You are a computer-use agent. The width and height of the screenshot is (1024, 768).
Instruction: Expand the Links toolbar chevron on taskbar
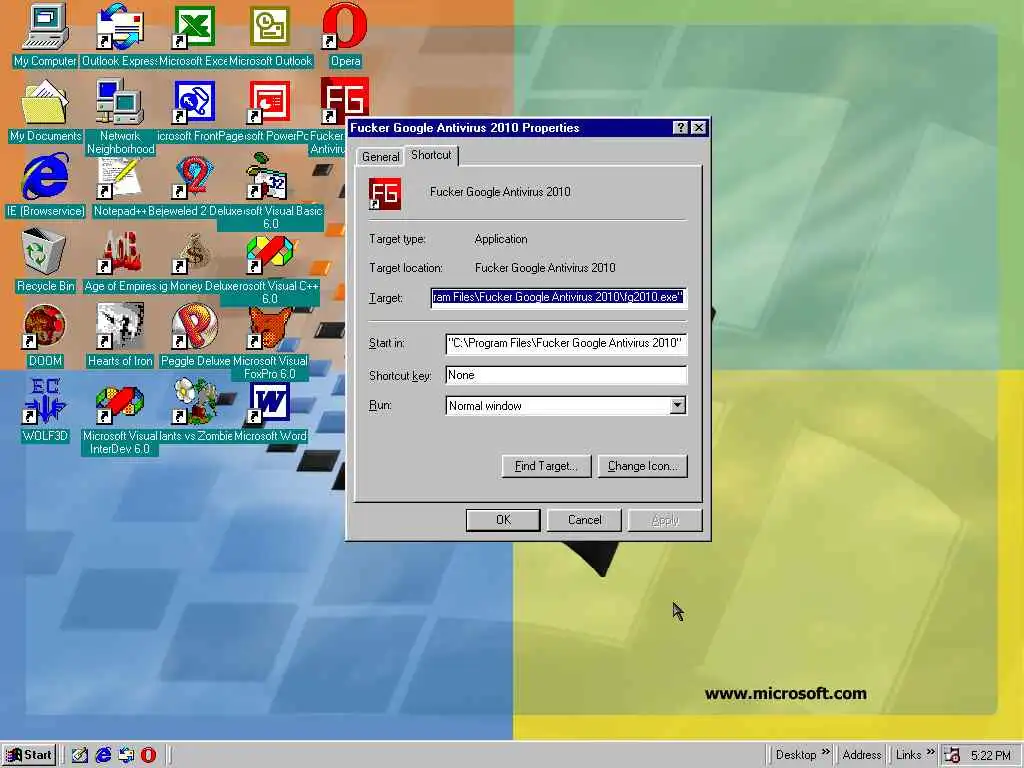(x=931, y=752)
